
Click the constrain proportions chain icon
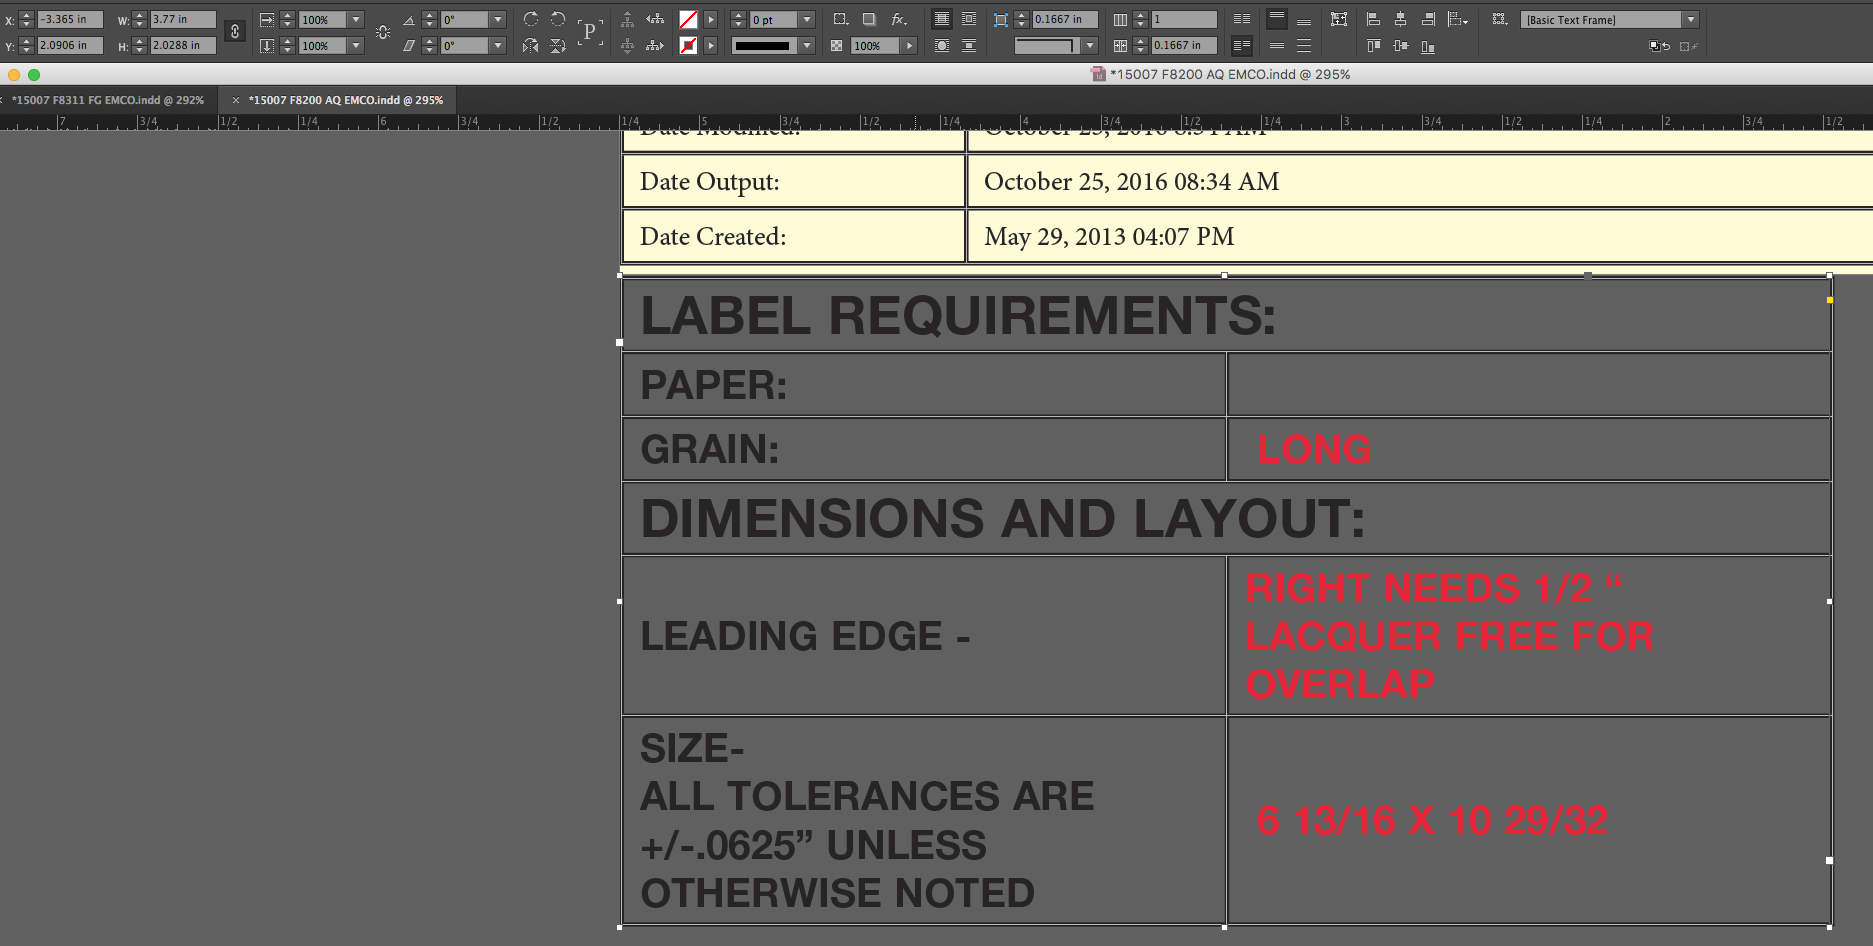coord(235,31)
